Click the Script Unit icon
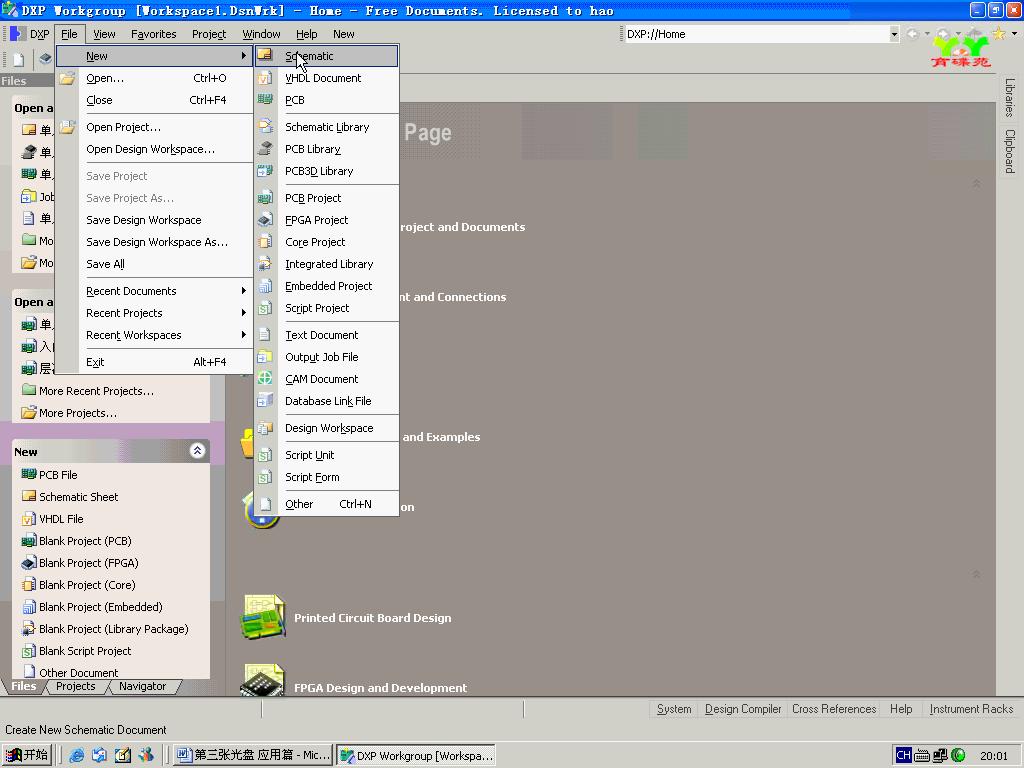1024x768 pixels. pyautogui.click(x=265, y=455)
